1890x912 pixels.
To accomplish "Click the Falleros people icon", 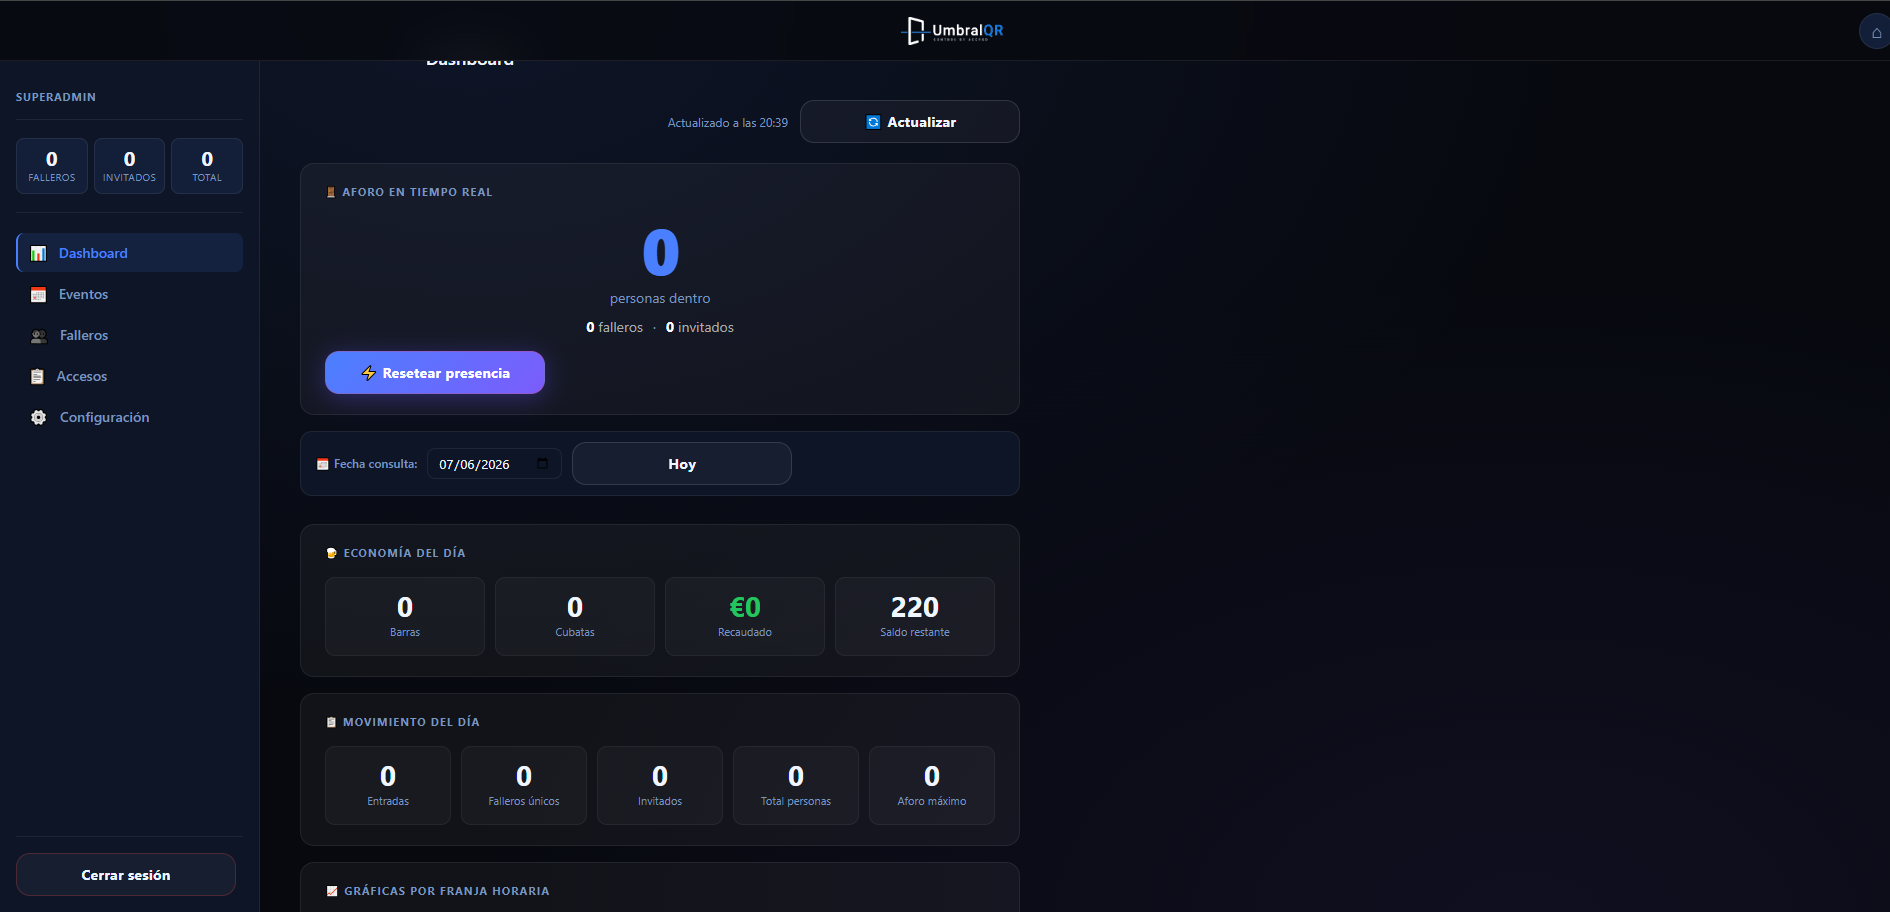I will (x=39, y=336).
